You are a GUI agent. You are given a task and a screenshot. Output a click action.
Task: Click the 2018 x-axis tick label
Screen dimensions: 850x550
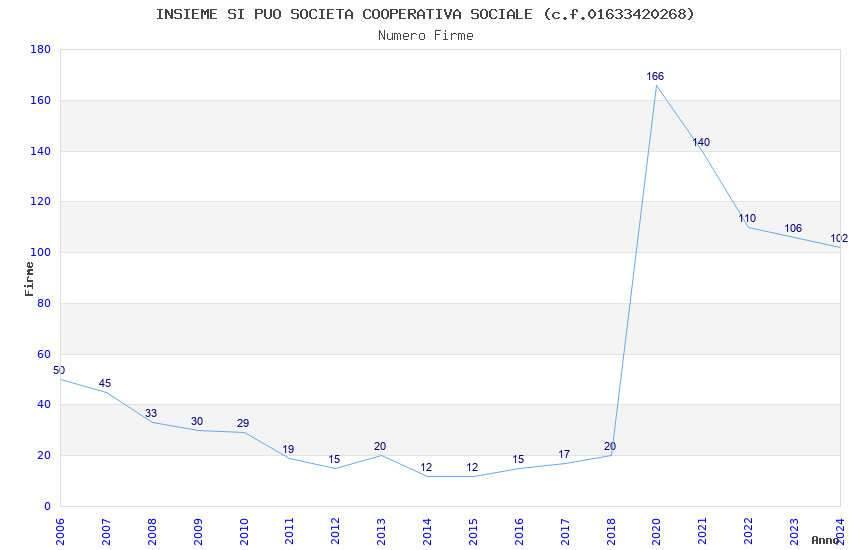611,531
